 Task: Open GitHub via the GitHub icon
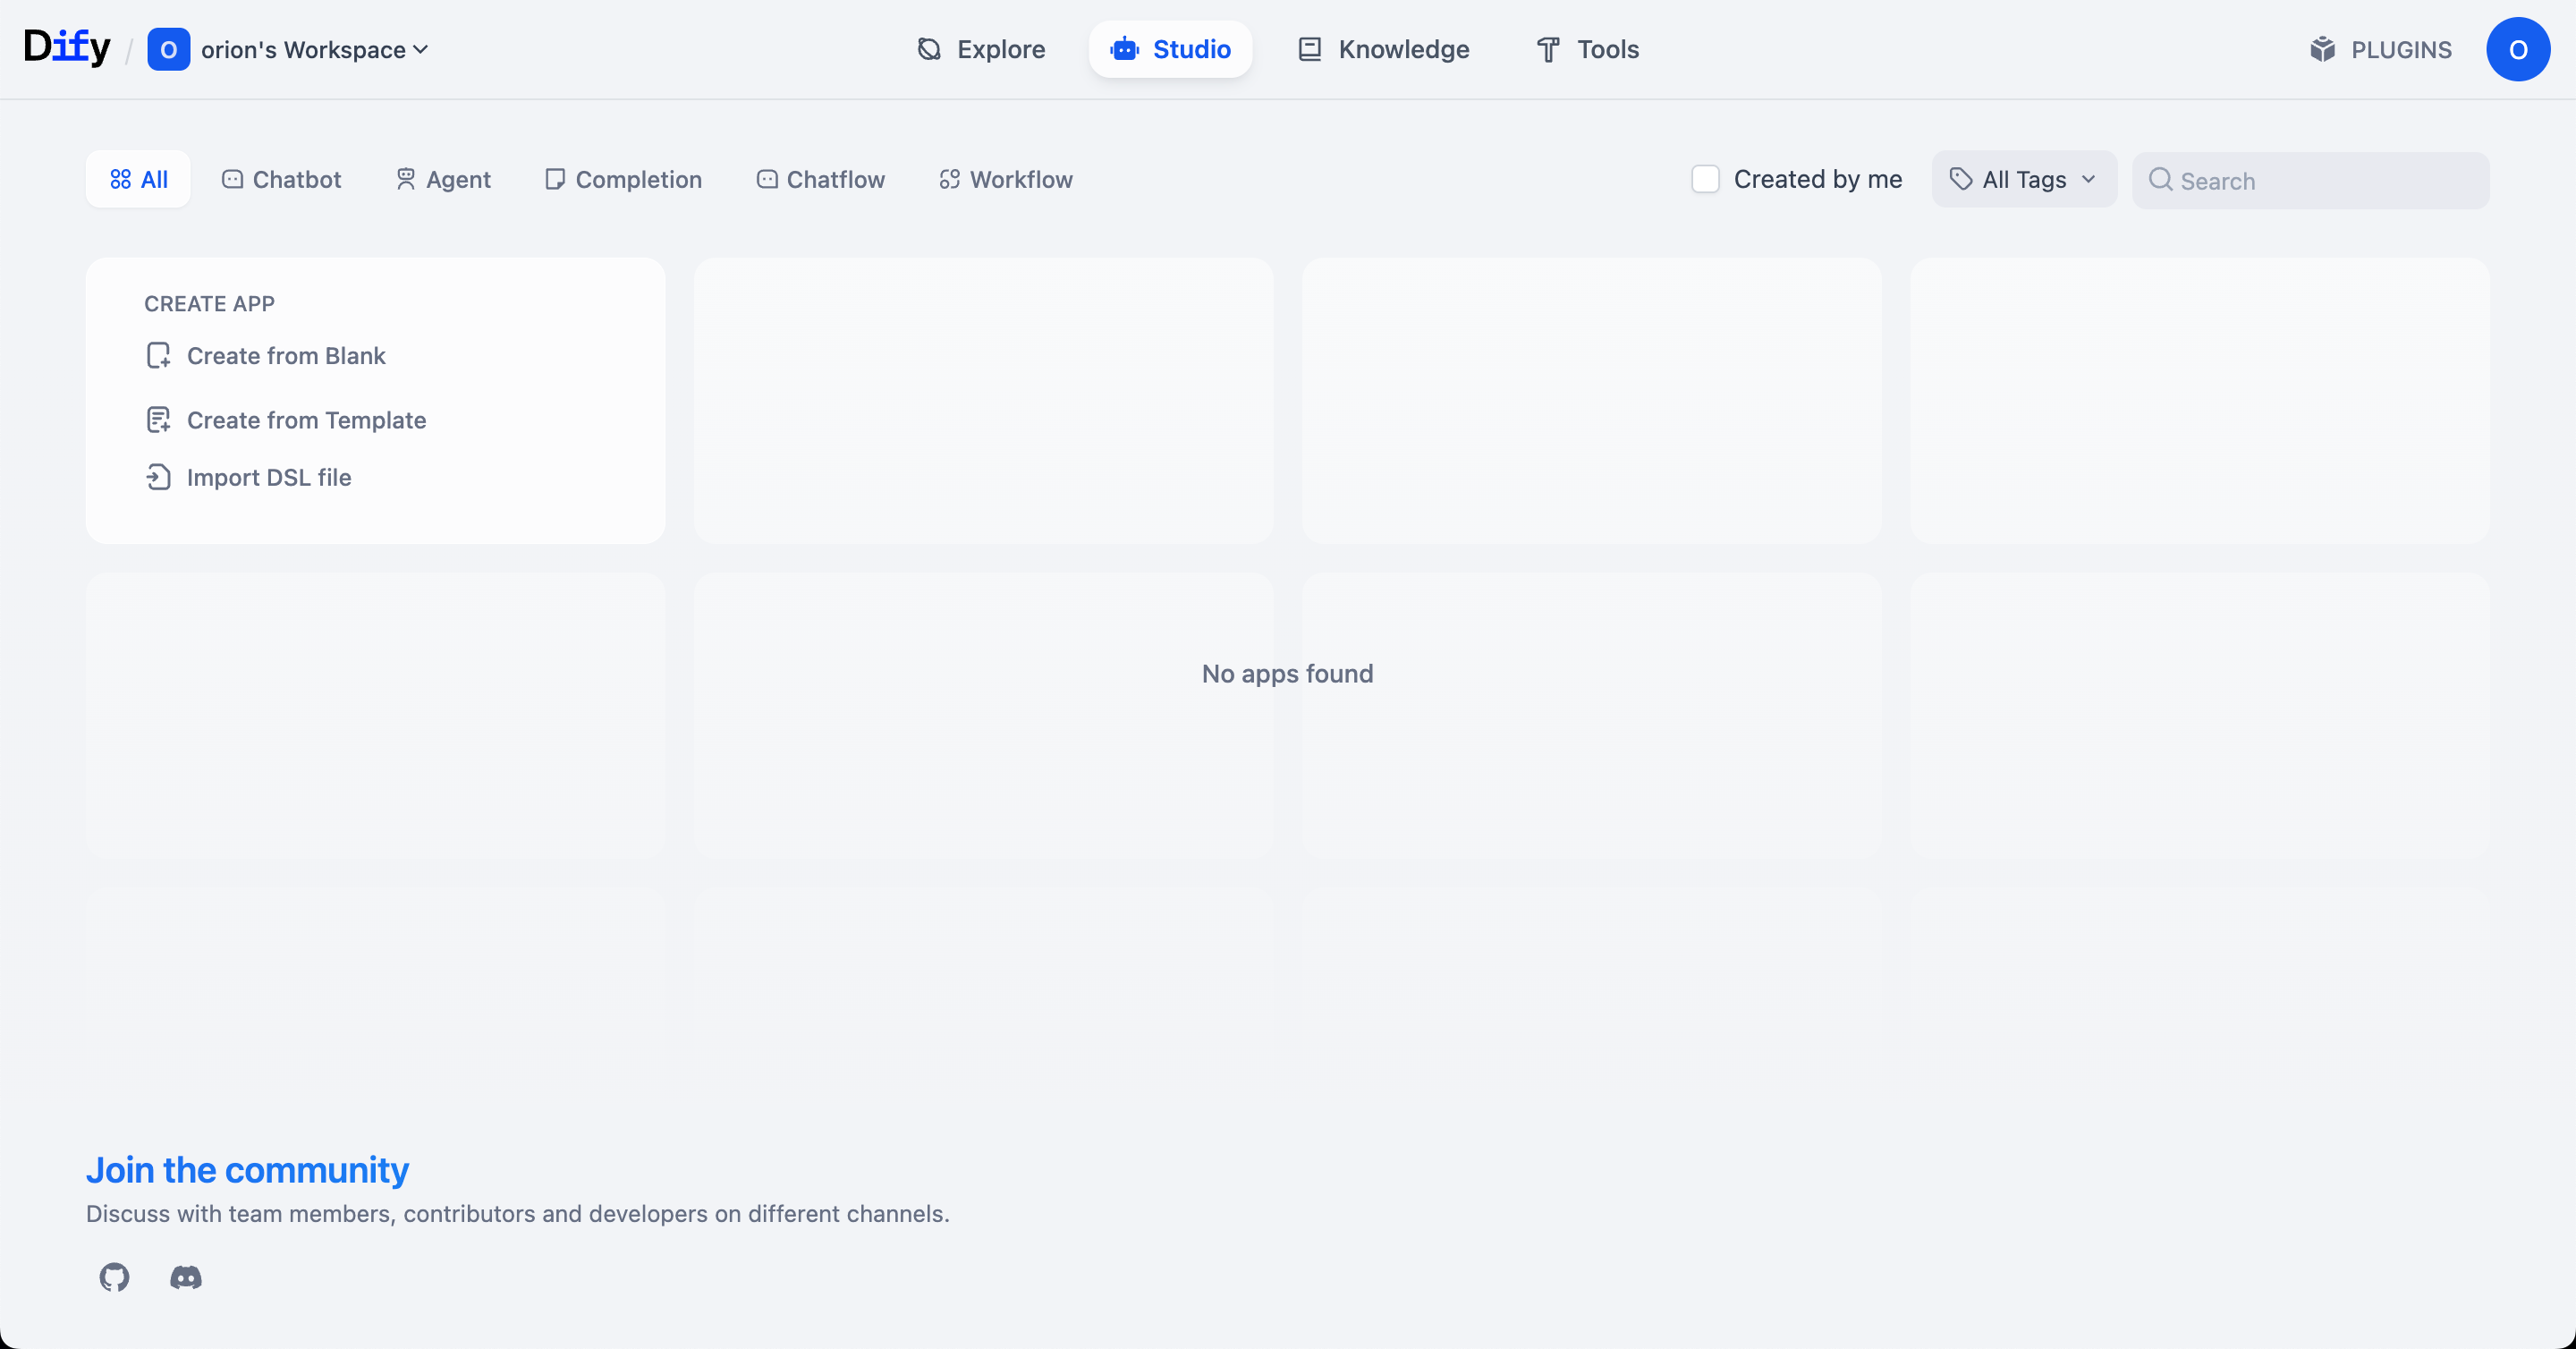coord(114,1277)
